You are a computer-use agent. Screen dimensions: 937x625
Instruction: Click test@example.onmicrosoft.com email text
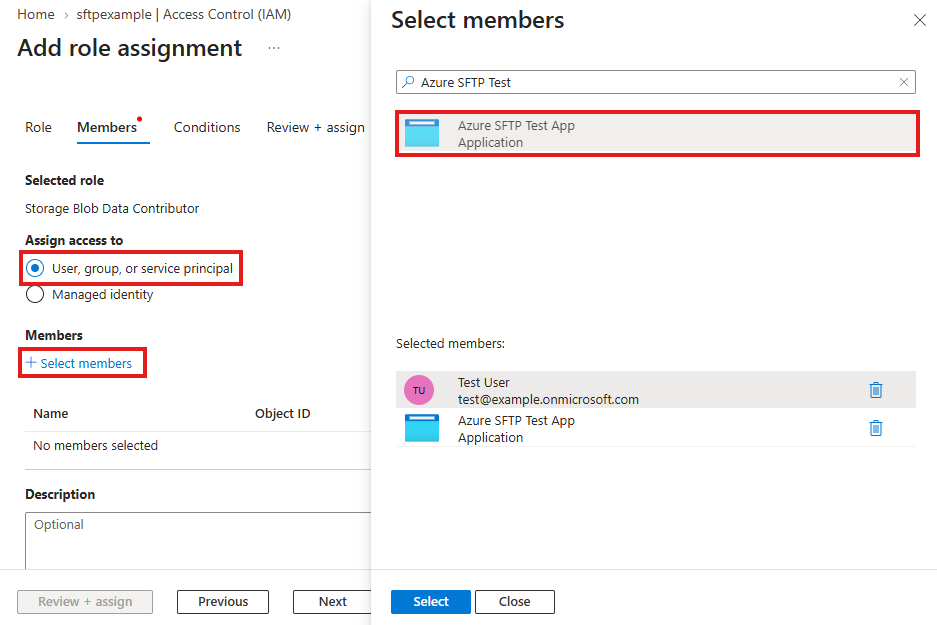548,399
